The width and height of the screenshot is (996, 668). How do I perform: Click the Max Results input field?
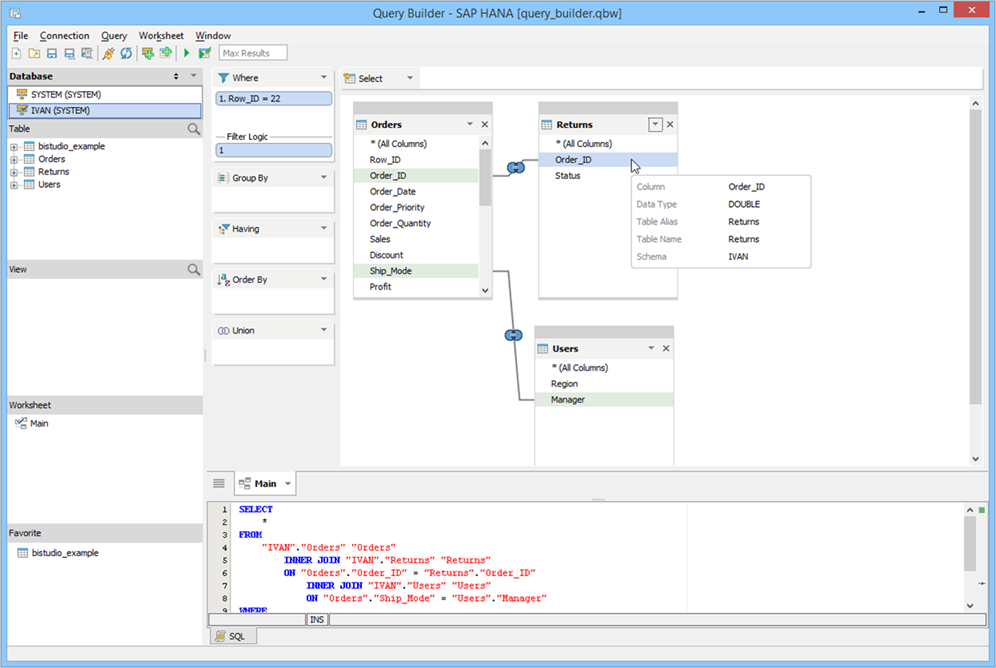(x=253, y=53)
